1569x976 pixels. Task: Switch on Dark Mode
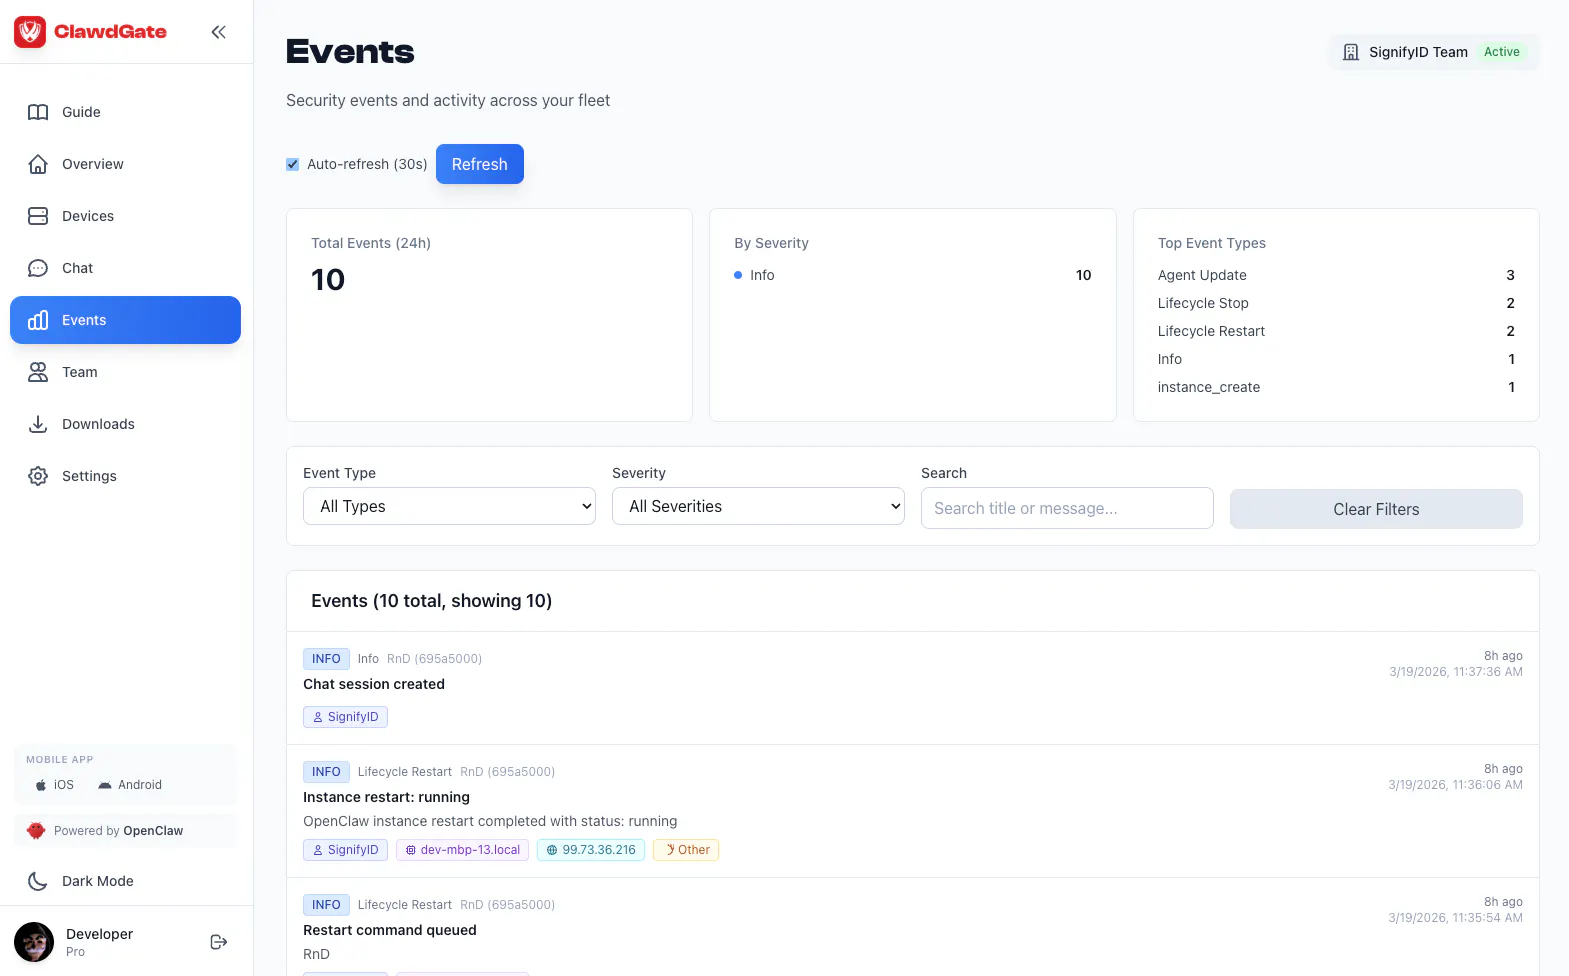click(125, 881)
